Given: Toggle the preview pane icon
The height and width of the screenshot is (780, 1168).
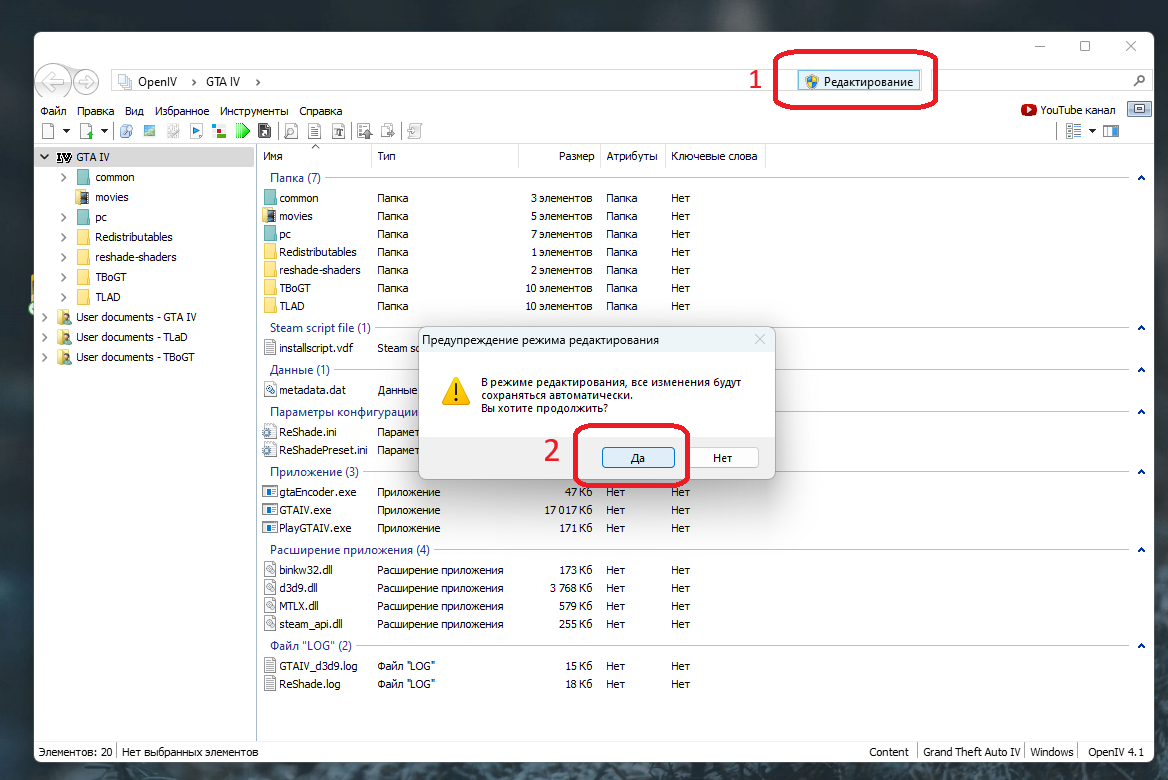Looking at the screenshot, I should 1111,131.
